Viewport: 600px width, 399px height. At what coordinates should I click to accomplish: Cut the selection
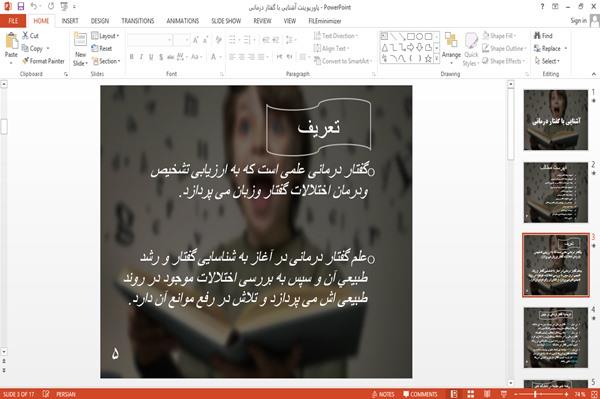[31, 36]
